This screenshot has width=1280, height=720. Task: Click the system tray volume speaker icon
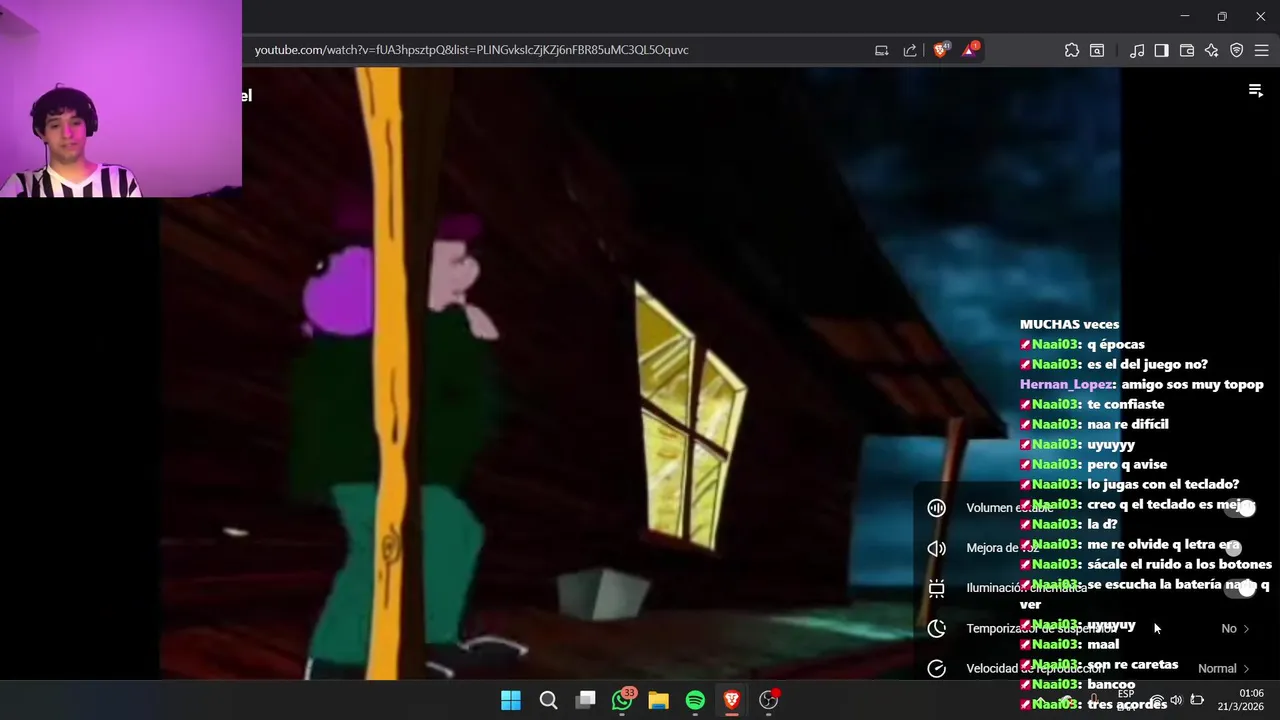pyautogui.click(x=1176, y=700)
